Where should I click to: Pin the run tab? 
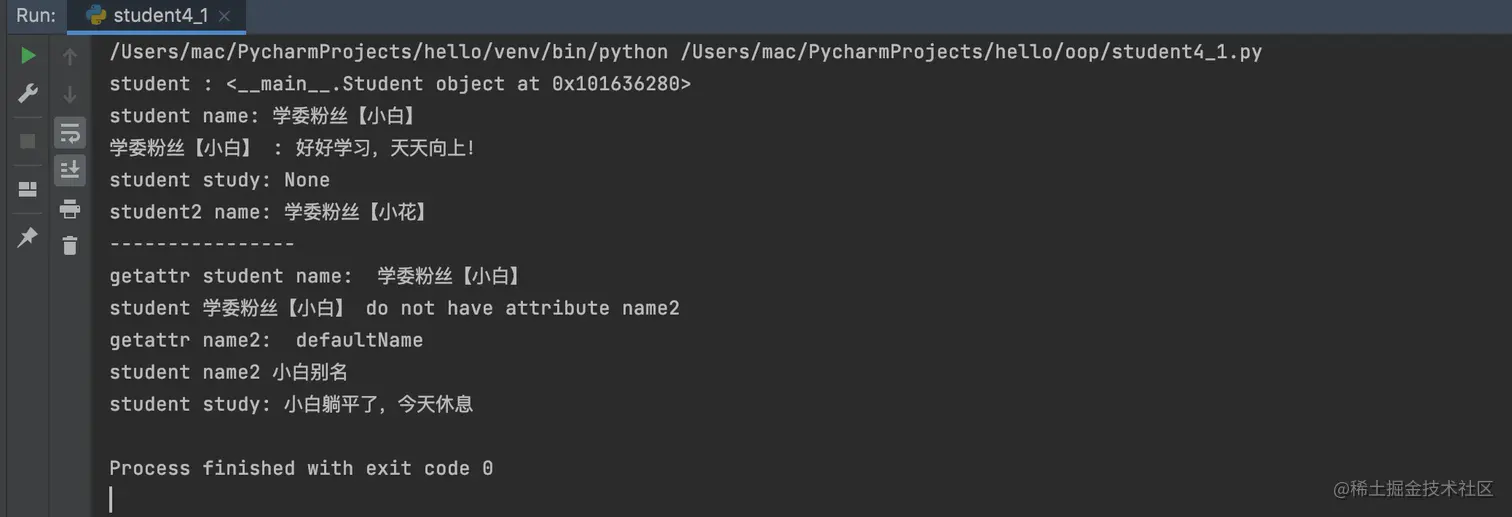[x=28, y=237]
